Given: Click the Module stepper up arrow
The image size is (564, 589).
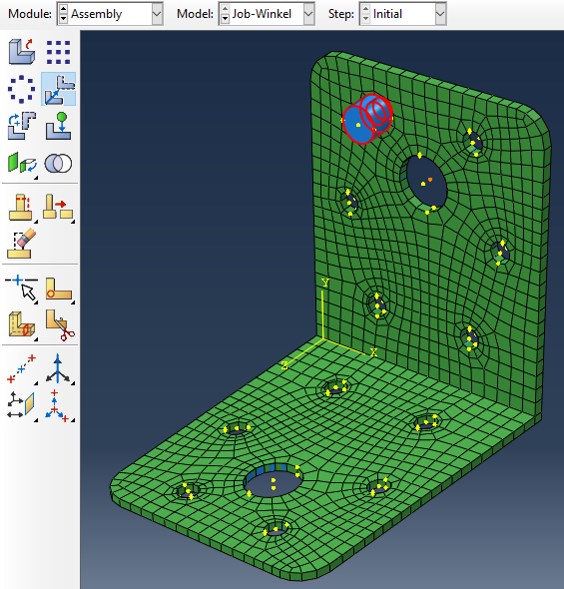Looking at the screenshot, I should pos(64,9).
